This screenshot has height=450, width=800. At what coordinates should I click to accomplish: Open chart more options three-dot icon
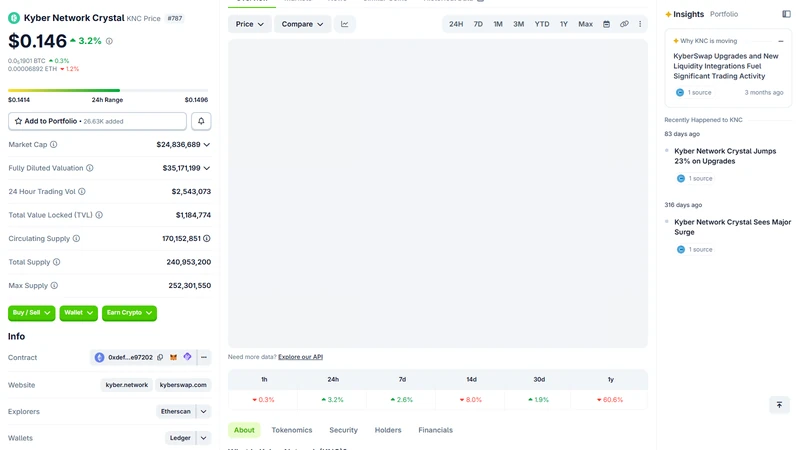(640, 24)
